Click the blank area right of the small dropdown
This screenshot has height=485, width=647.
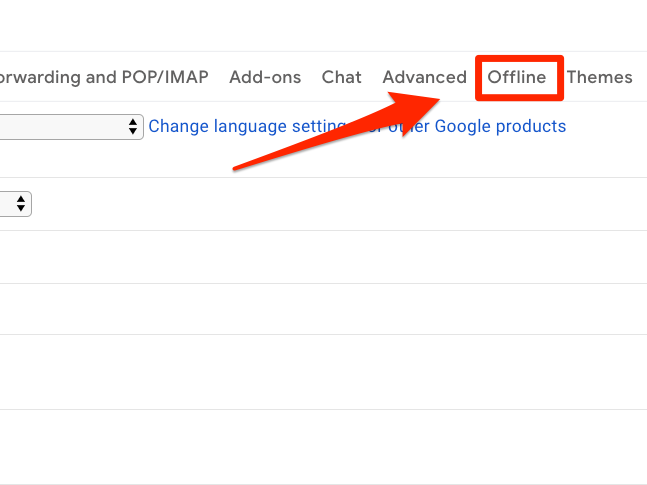(x=300, y=204)
